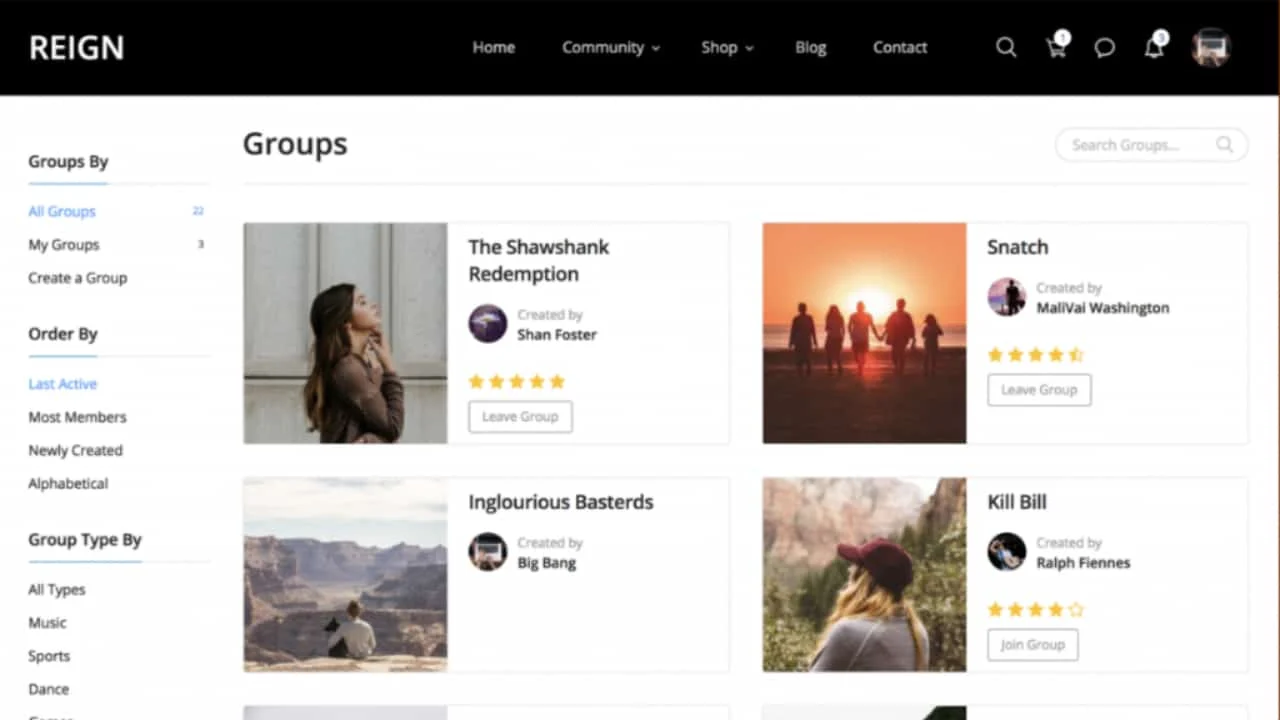Open the notifications bell icon
1280x720 pixels.
pos(1154,47)
